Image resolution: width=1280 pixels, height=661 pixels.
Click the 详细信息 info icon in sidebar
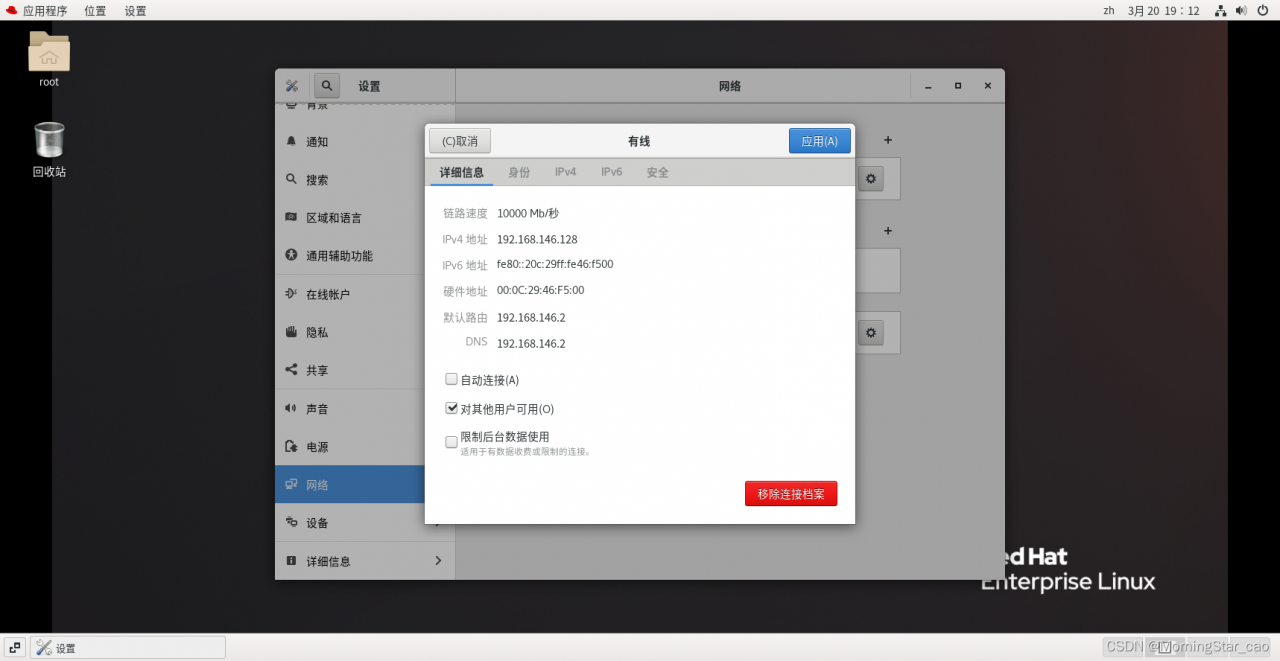[291, 561]
